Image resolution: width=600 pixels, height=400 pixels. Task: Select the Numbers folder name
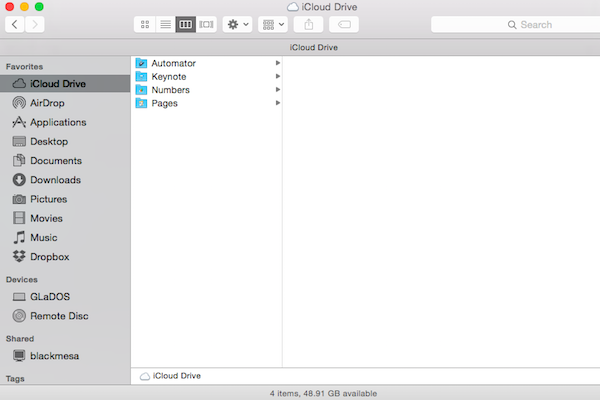(x=170, y=90)
